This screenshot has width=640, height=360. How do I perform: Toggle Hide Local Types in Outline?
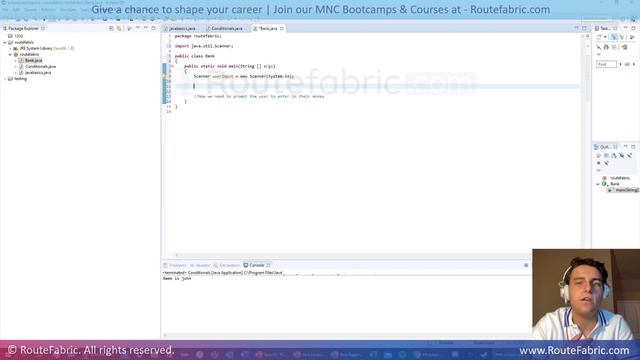coord(606,163)
